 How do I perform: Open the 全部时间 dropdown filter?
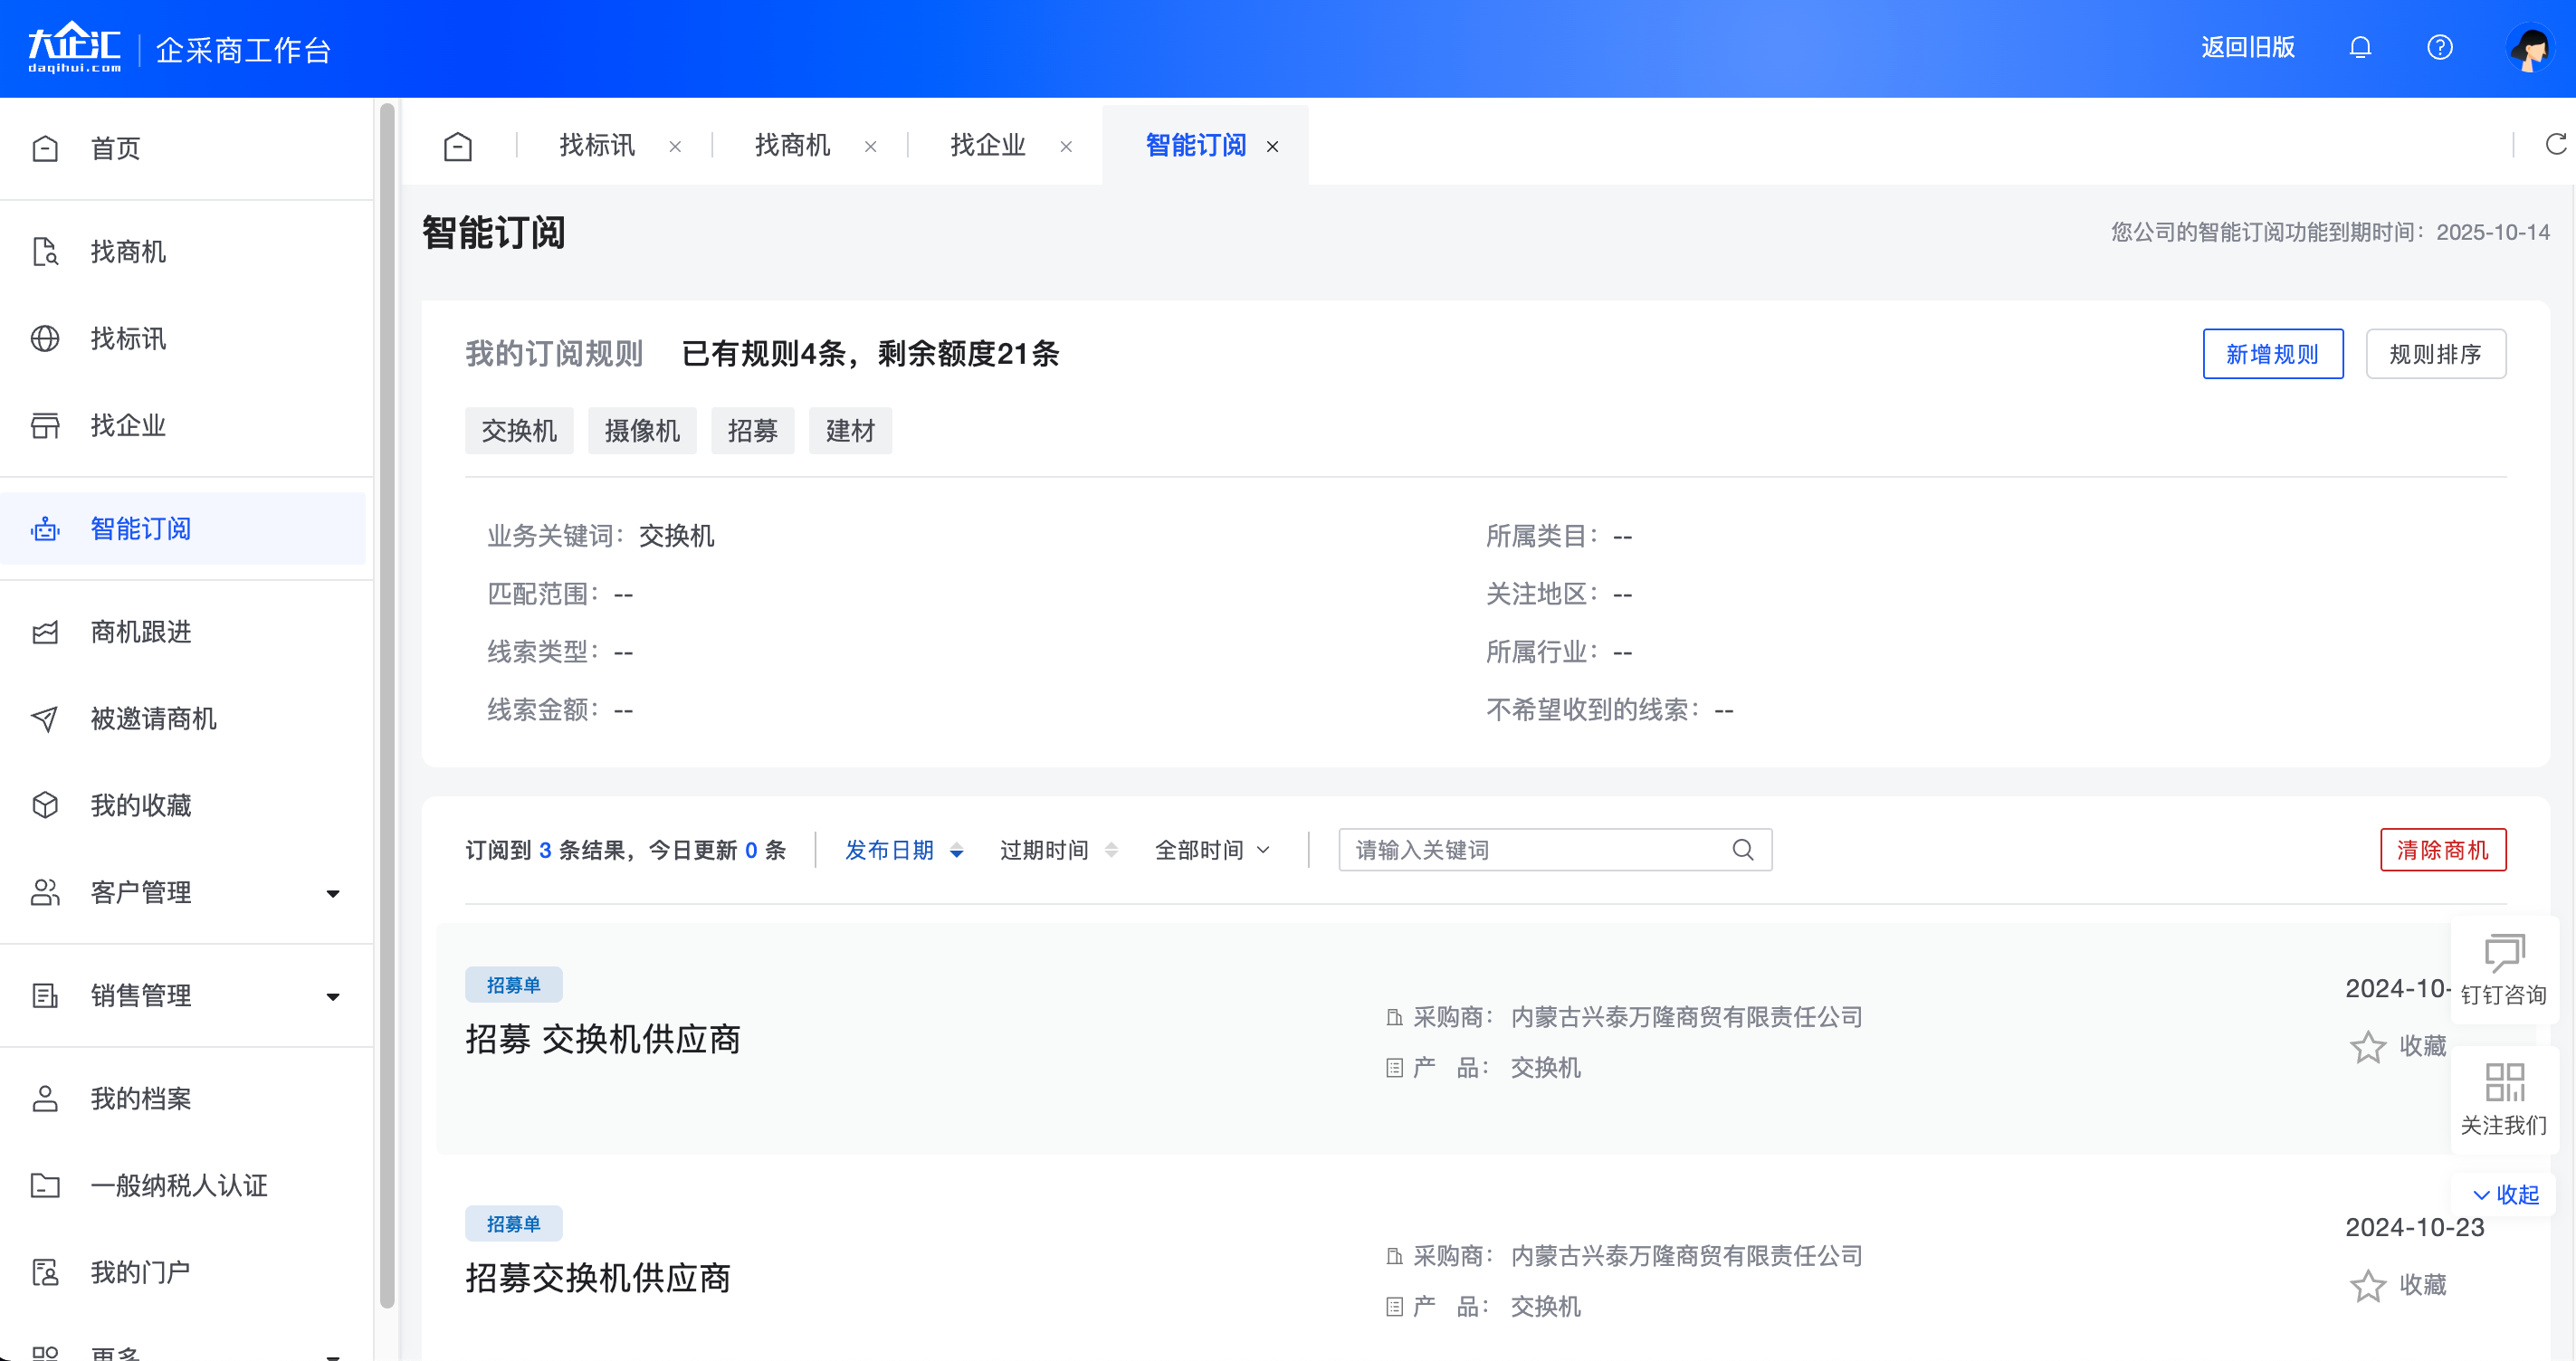tap(1212, 849)
